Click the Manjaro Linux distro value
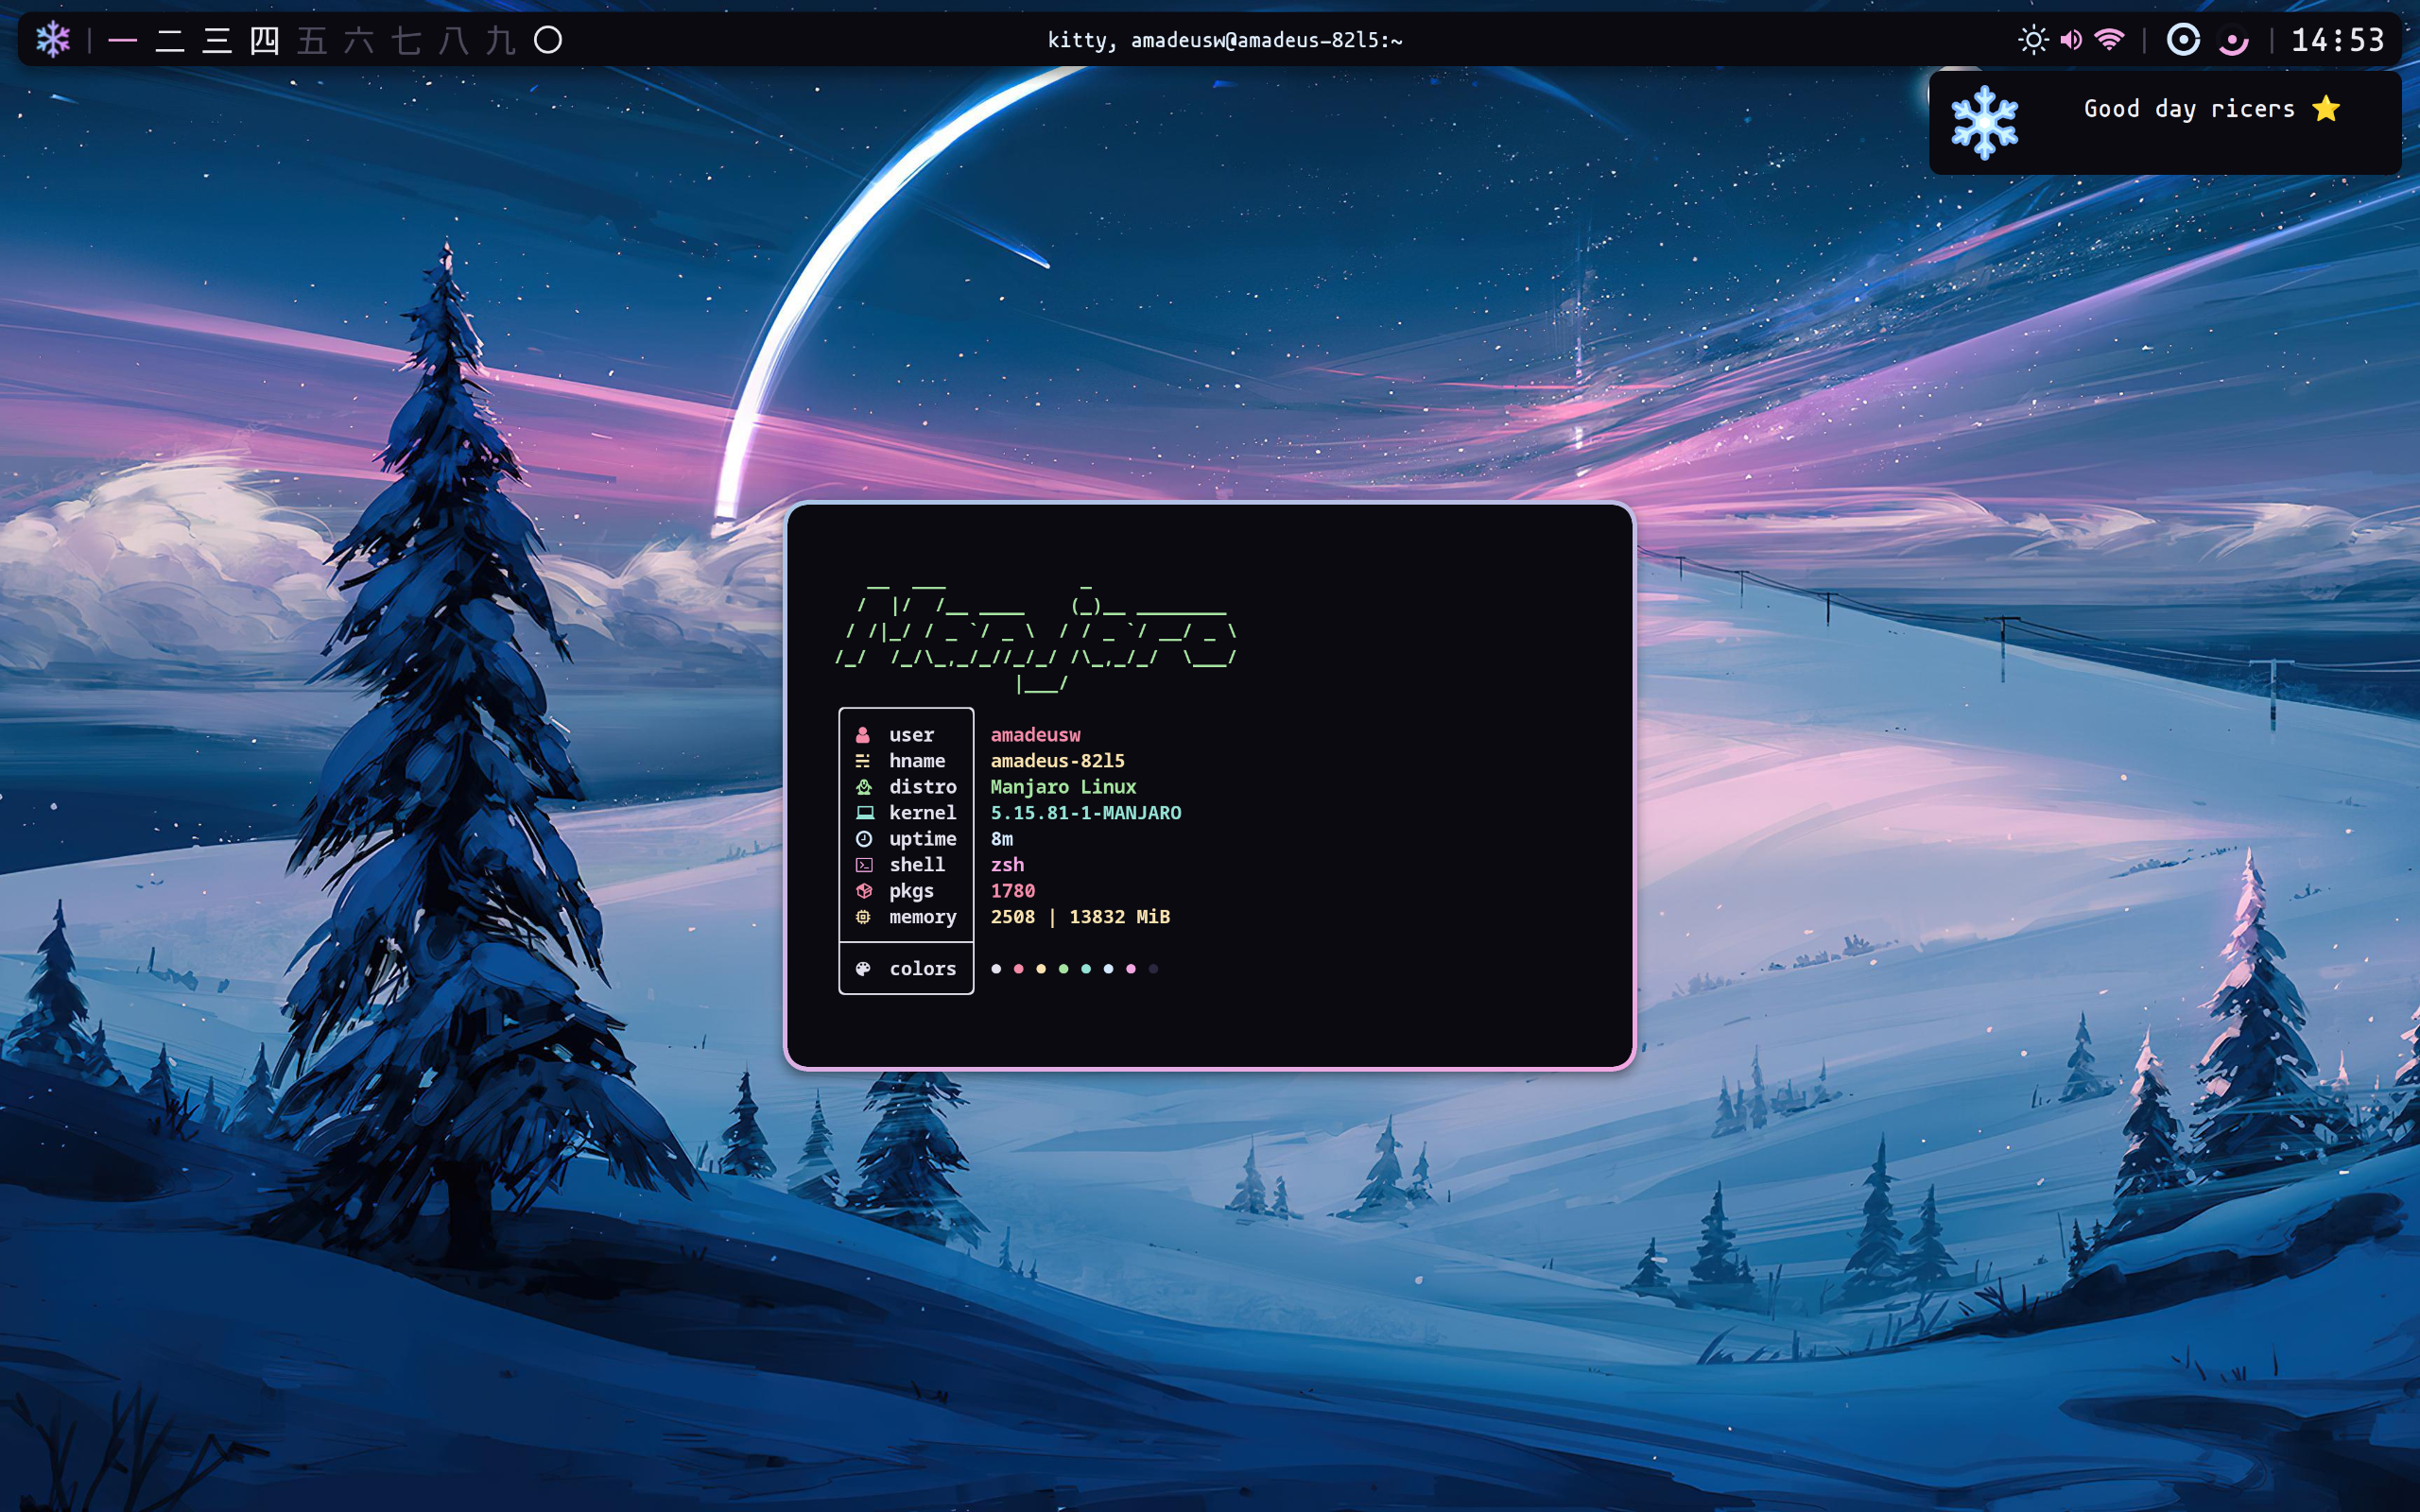The image size is (2420, 1512). [x=1063, y=787]
